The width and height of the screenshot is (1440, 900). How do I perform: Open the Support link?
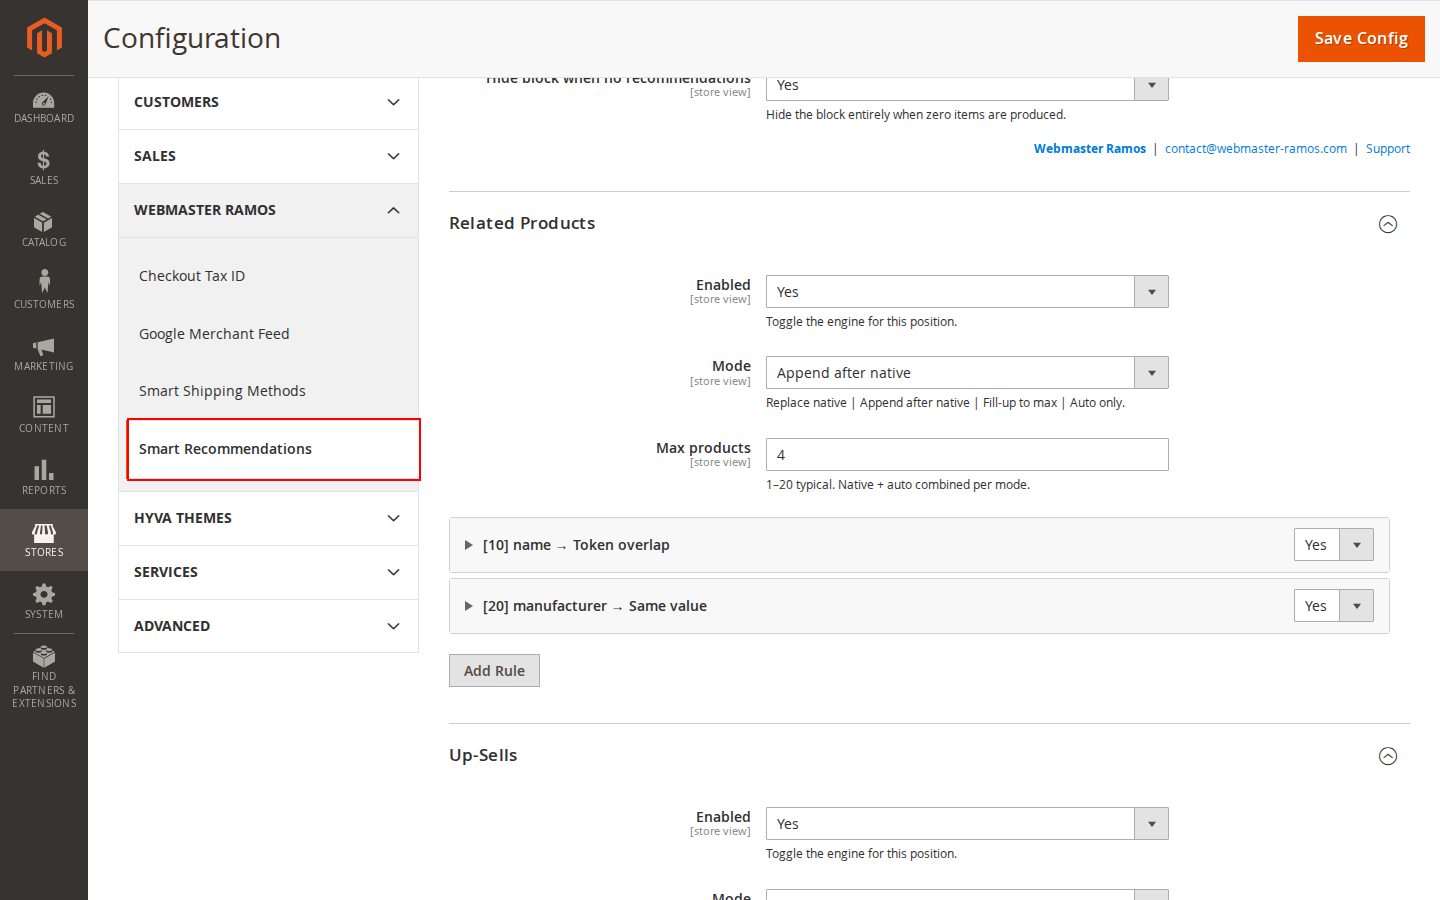click(x=1388, y=149)
